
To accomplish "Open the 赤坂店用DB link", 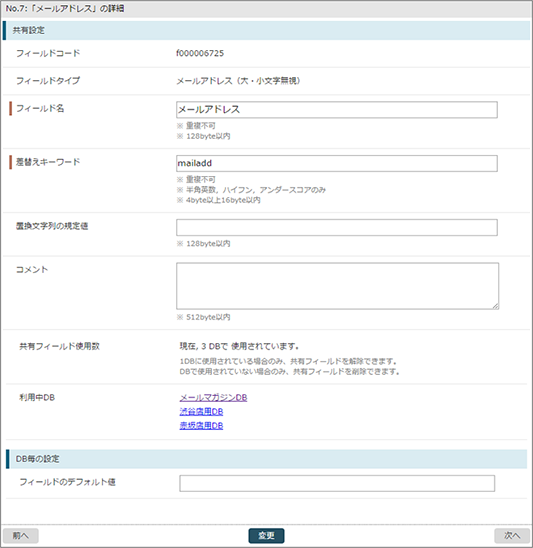I will pos(201,426).
